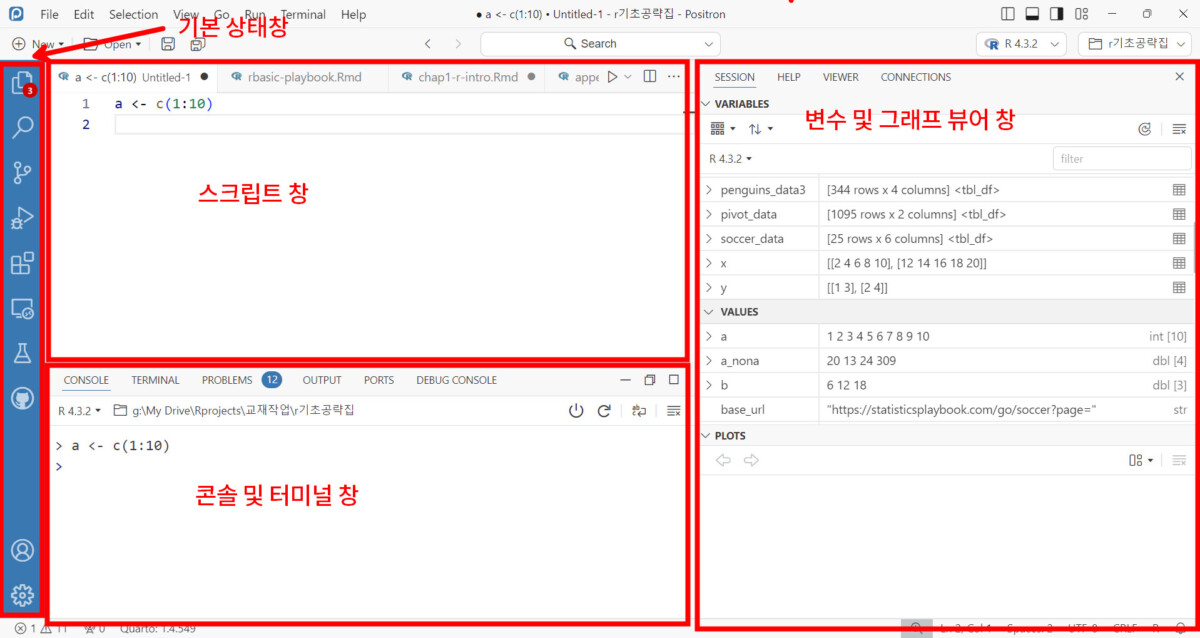Switch to the DEBUG CONSOLE tab
Image resolution: width=1200 pixels, height=638 pixels.
point(456,380)
